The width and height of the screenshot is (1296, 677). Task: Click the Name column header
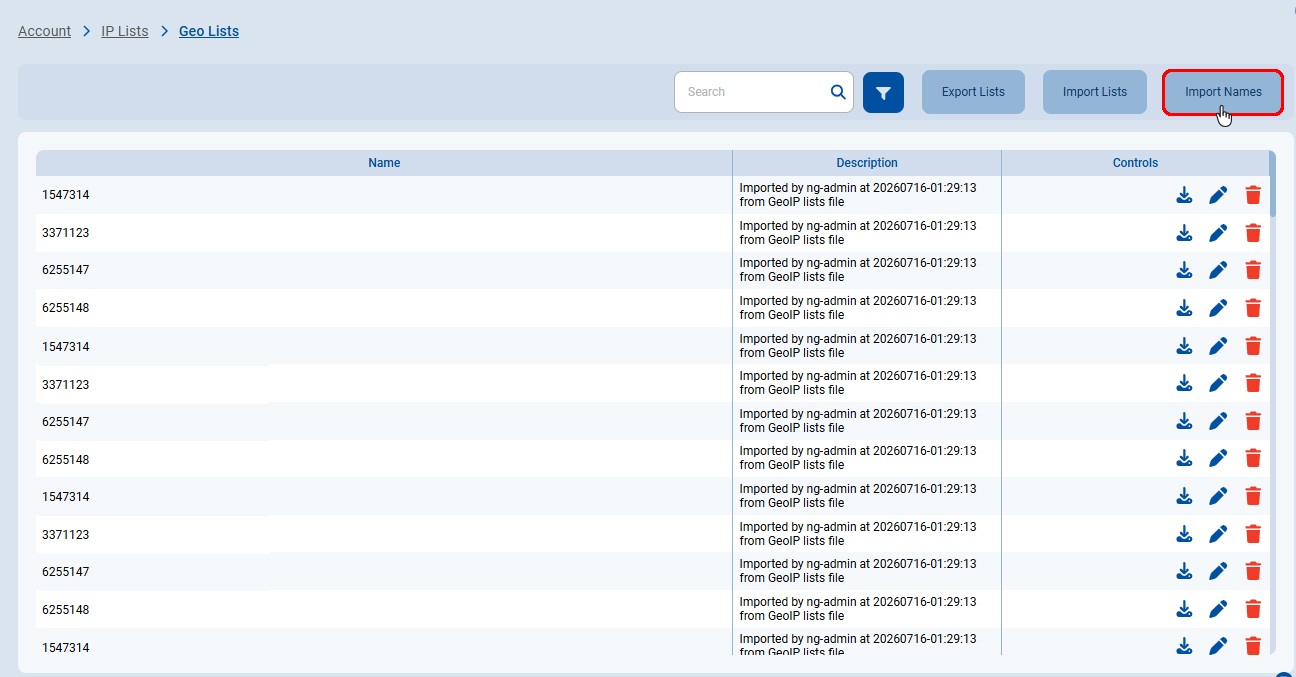(384, 163)
